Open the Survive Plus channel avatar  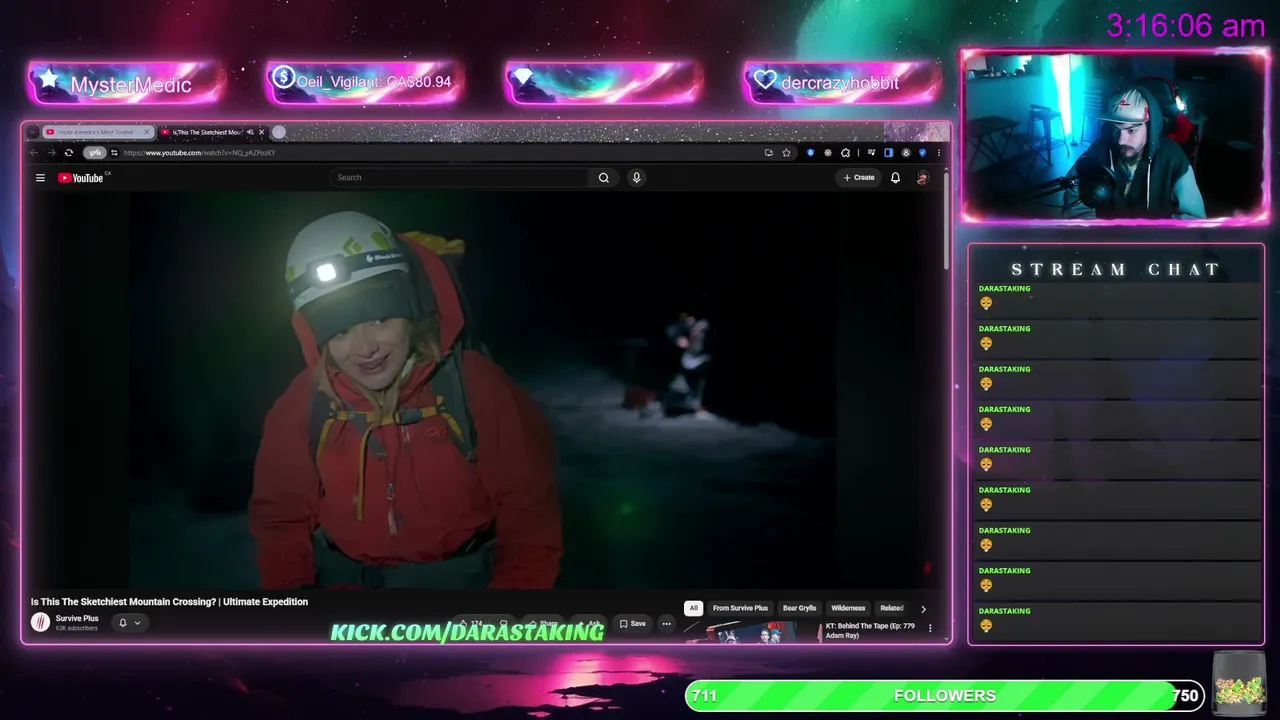point(40,622)
